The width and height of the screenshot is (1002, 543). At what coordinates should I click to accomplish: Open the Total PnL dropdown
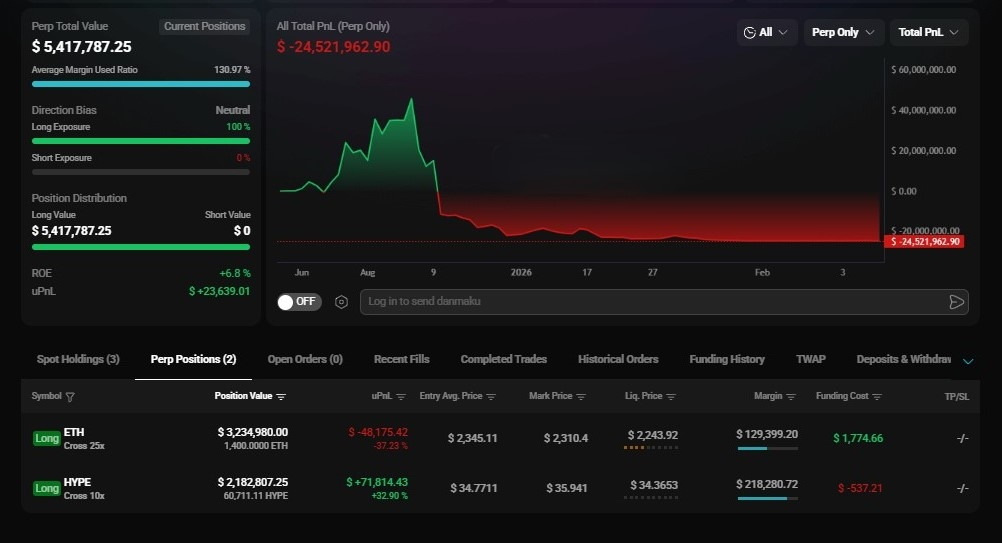coord(929,33)
